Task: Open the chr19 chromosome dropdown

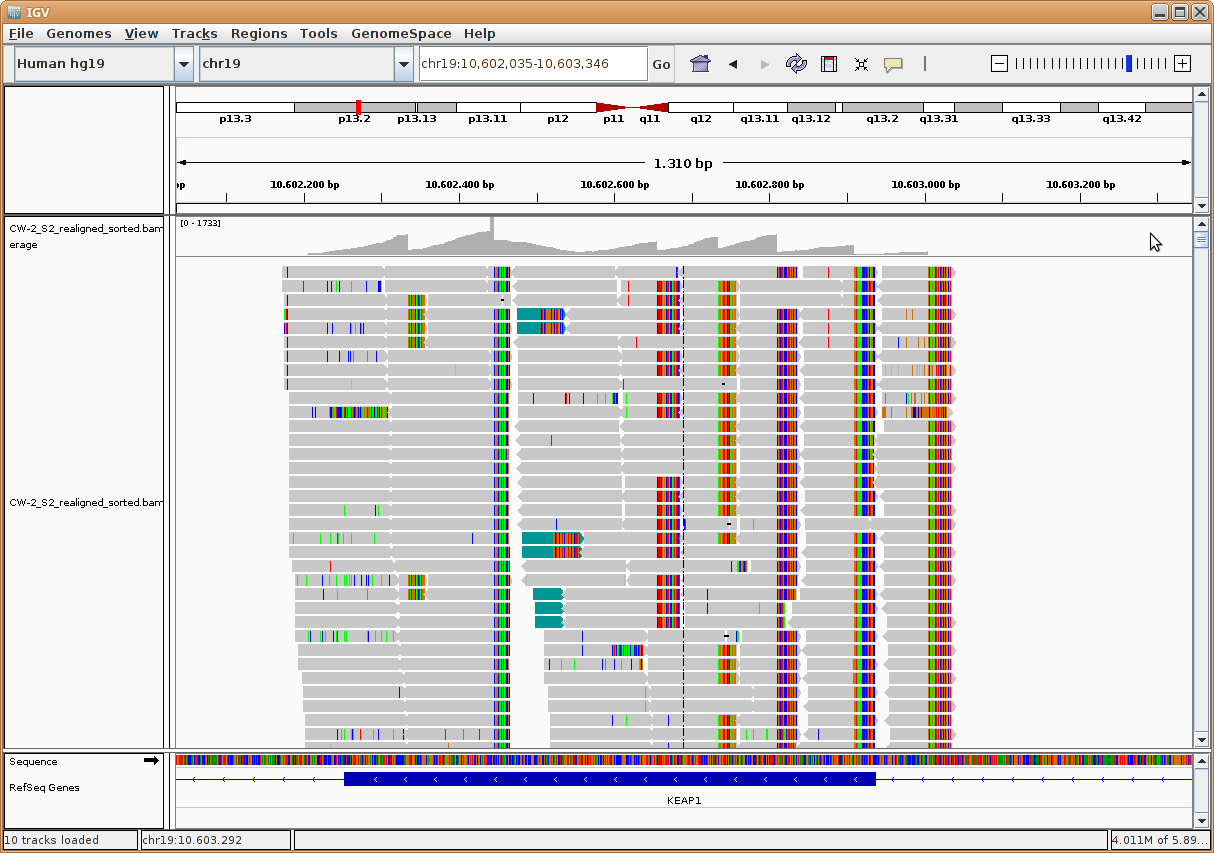Action: tap(403, 64)
